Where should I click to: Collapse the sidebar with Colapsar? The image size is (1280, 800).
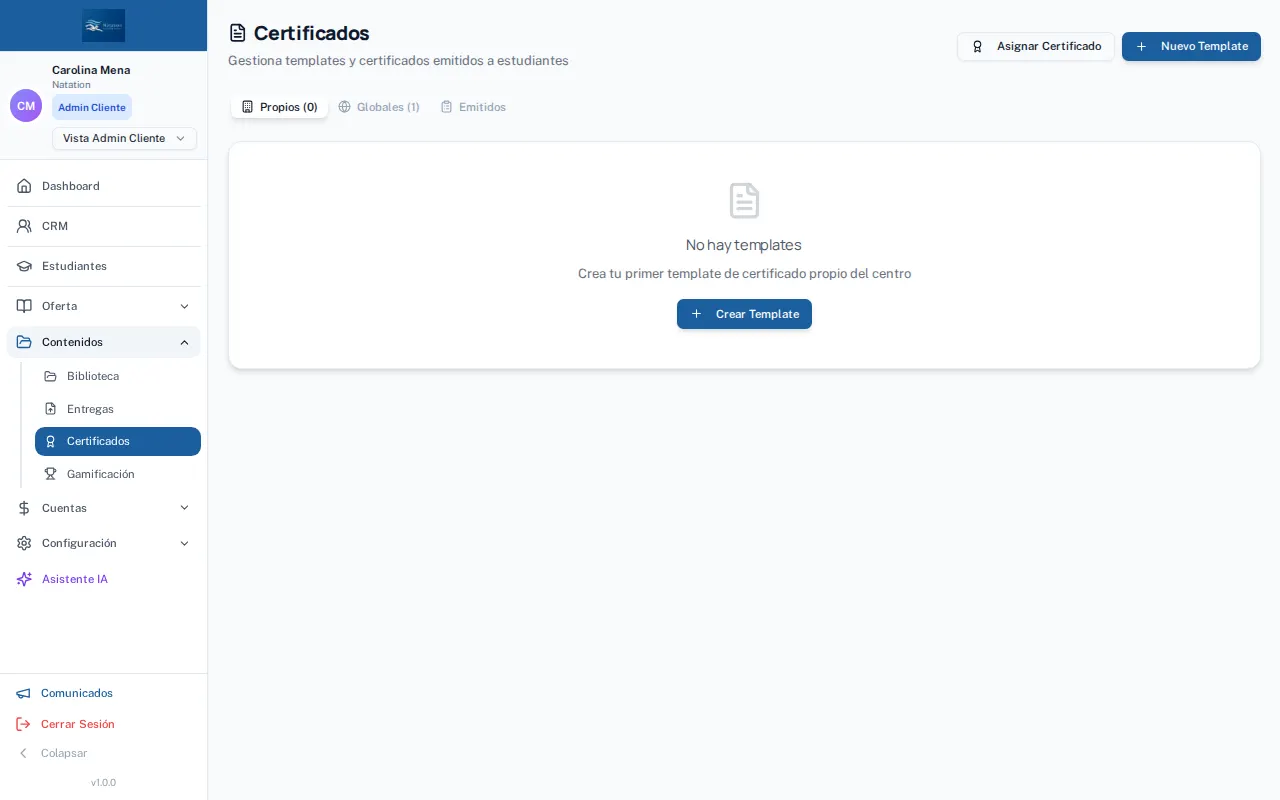tap(52, 753)
